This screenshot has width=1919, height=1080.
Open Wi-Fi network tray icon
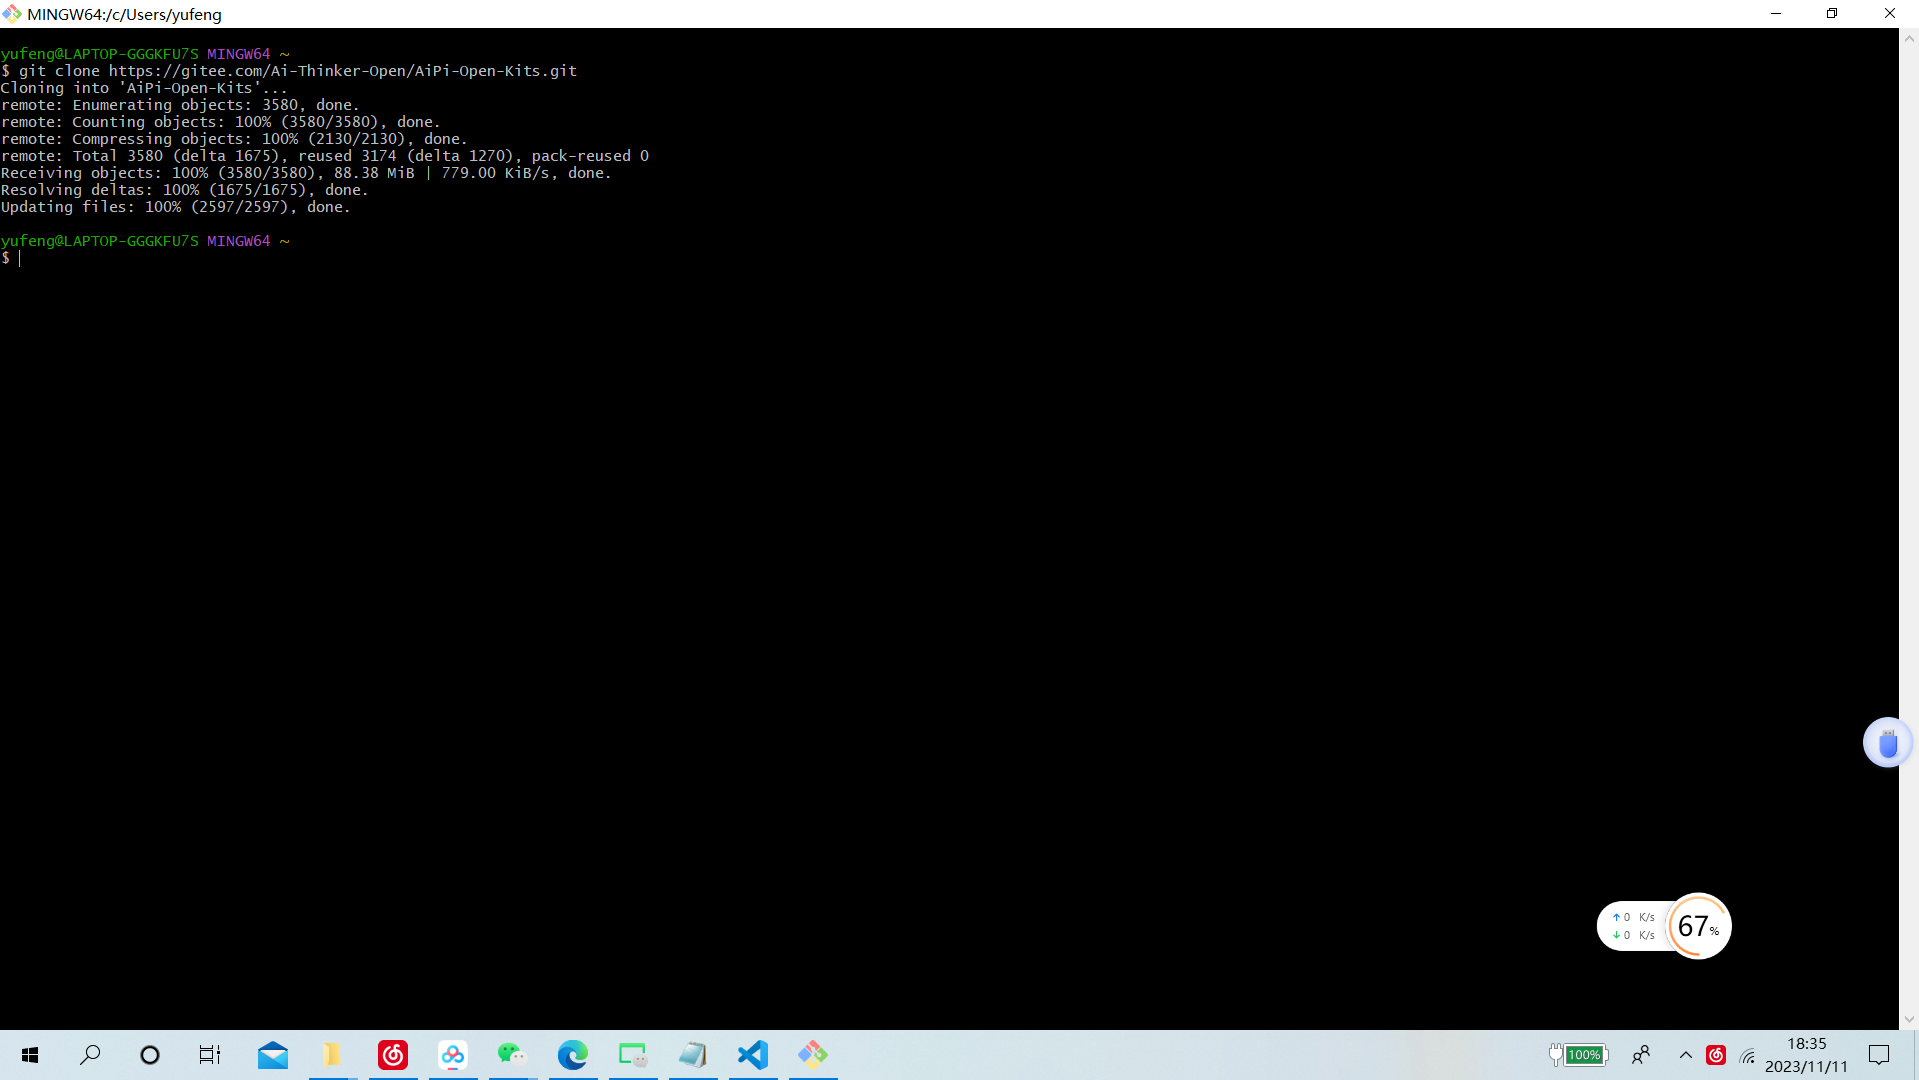[x=1748, y=1055]
